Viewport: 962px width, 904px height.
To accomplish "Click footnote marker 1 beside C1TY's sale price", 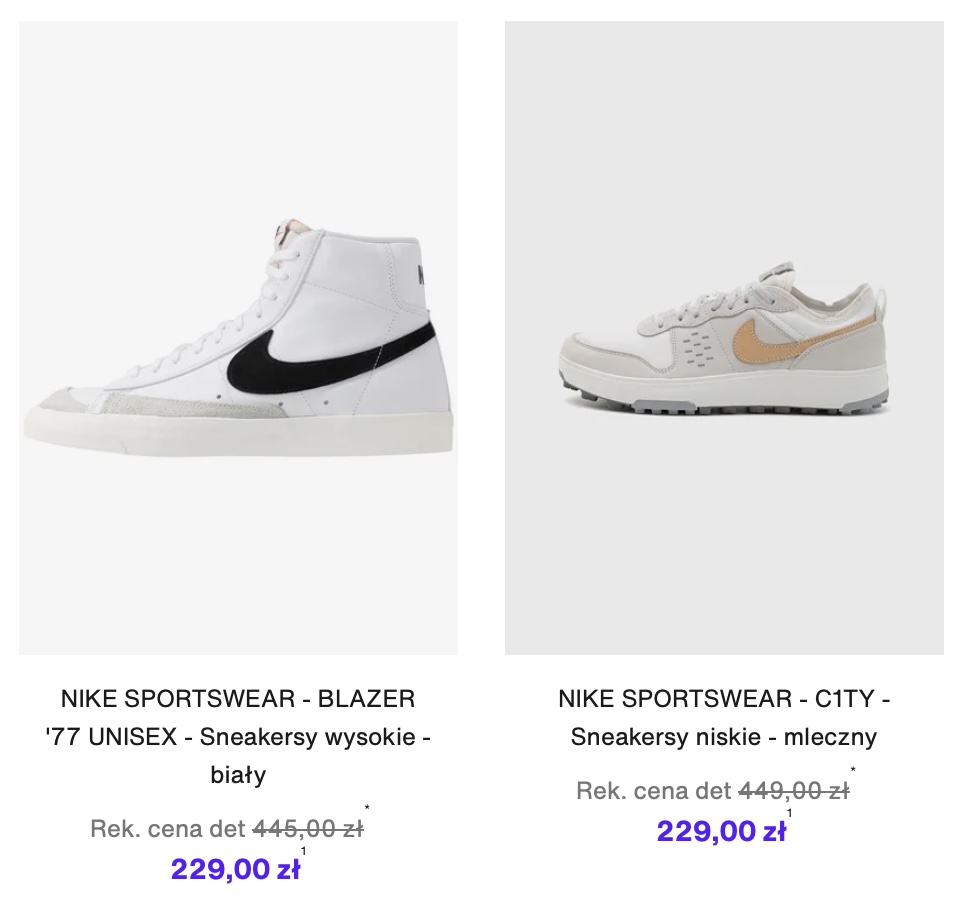I will [790, 814].
